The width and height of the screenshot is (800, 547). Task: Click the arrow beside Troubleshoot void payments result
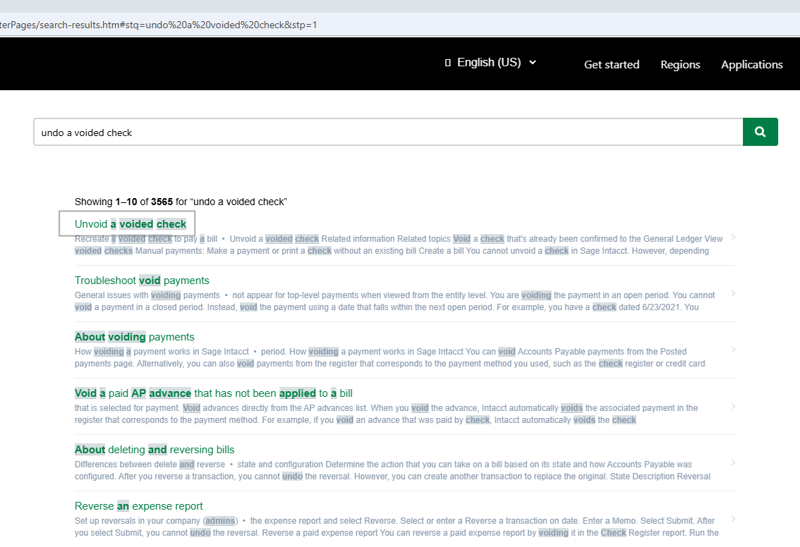[733, 294]
